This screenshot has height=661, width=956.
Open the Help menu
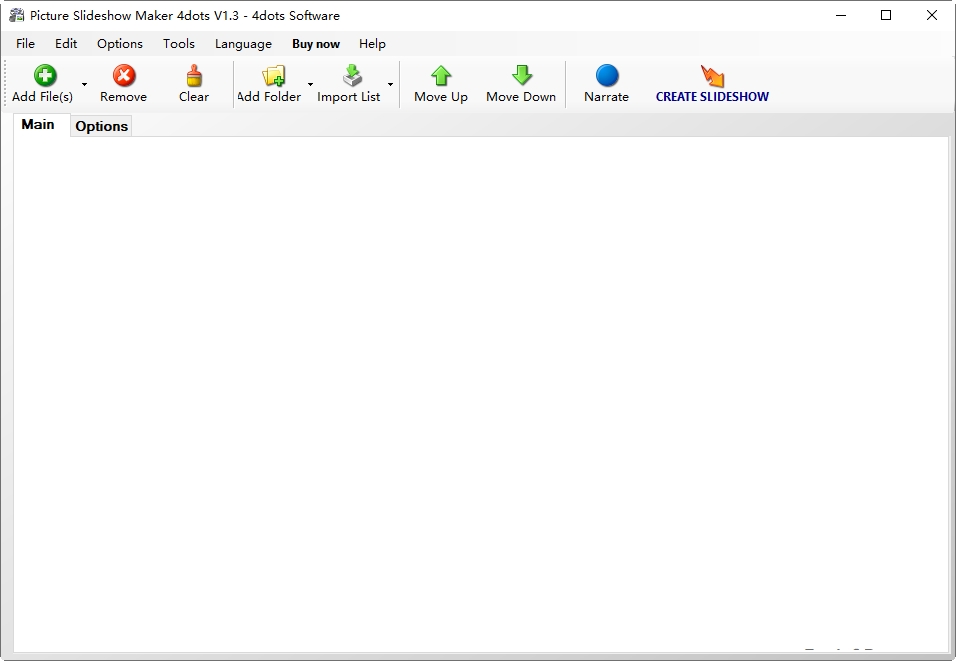pyautogui.click(x=372, y=44)
